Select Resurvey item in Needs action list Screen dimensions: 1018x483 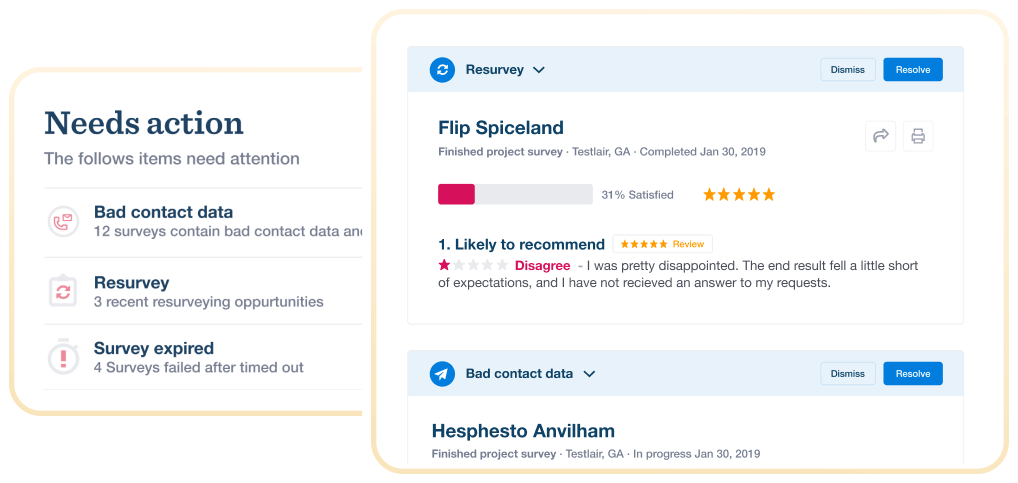point(203,291)
